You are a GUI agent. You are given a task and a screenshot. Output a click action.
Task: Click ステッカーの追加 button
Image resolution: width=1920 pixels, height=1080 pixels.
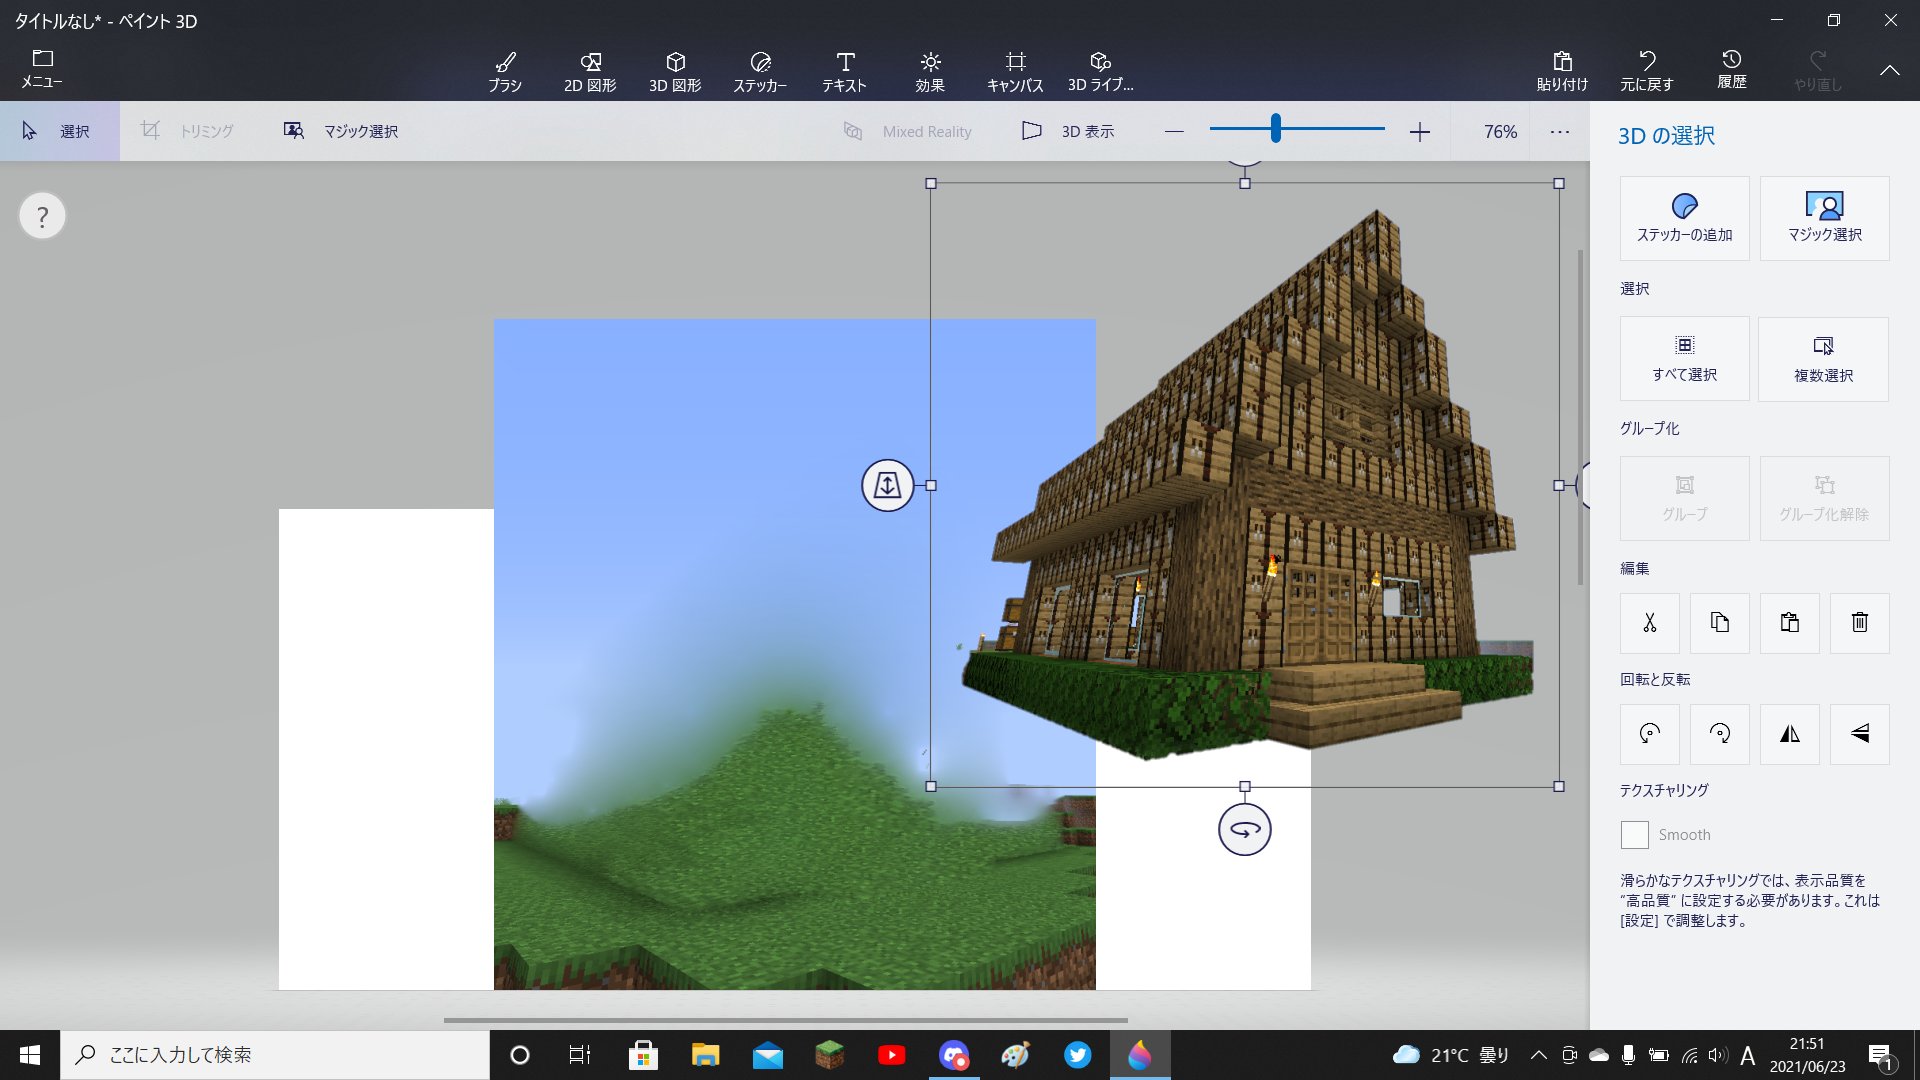coord(1684,218)
